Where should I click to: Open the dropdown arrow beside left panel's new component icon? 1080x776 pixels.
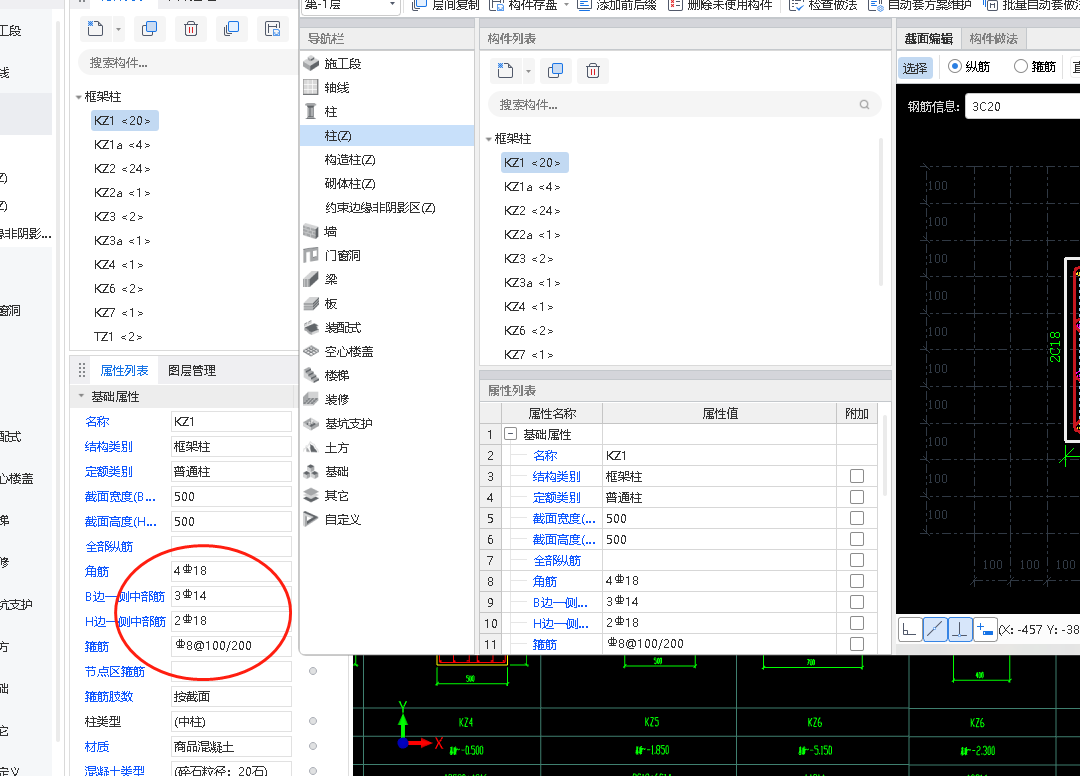[118, 29]
